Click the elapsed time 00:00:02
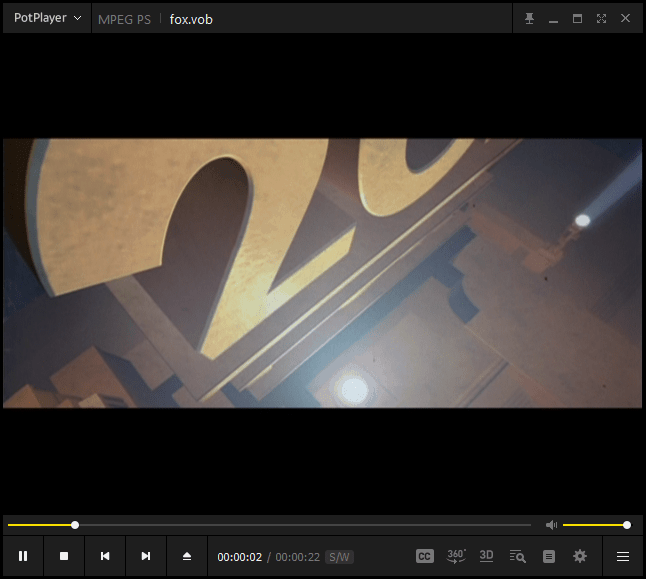The image size is (646, 579). click(x=239, y=557)
